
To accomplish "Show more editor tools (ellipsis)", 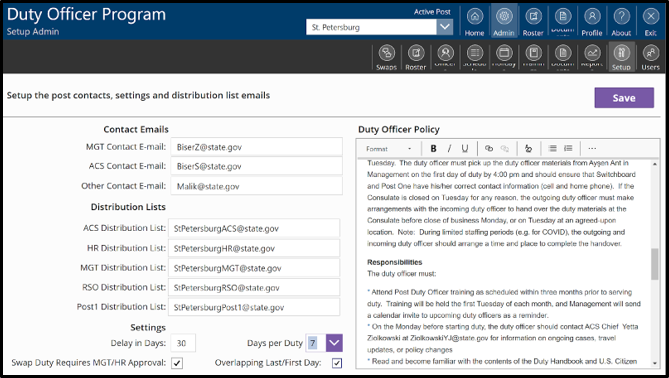I will tap(592, 148).
